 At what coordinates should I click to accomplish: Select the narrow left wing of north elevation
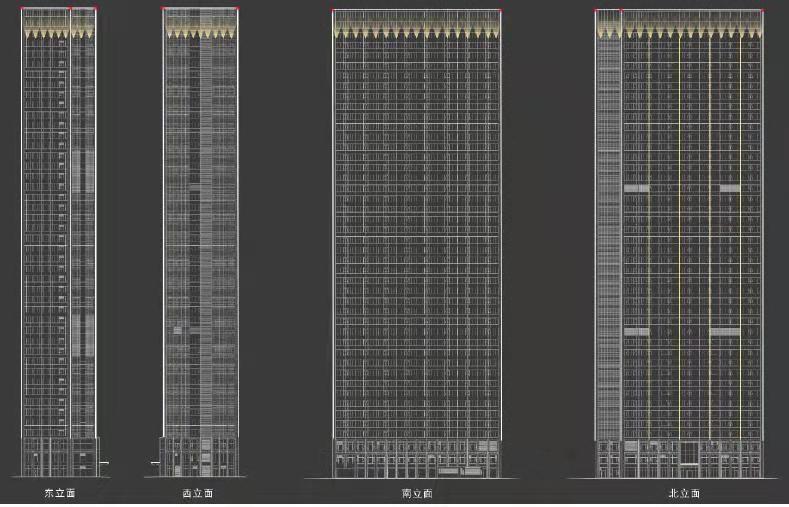[608, 240]
